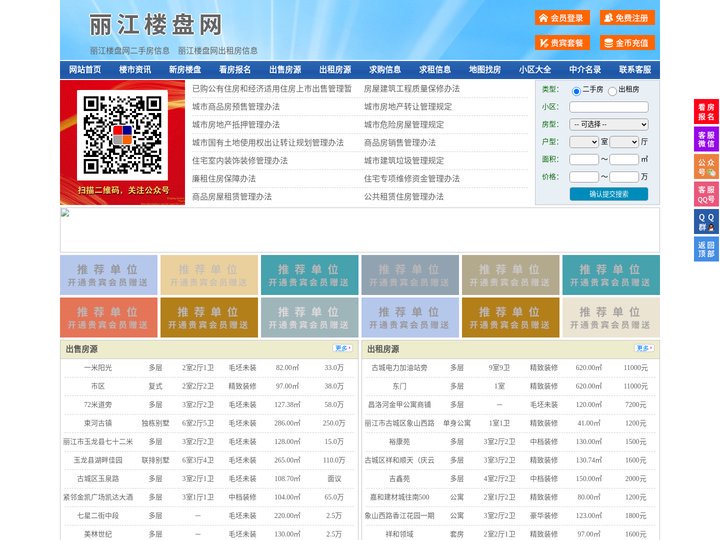Open the 丽江楼盘网出租房信息 header link
Viewport: 720px width, 540px height.
pos(218,51)
